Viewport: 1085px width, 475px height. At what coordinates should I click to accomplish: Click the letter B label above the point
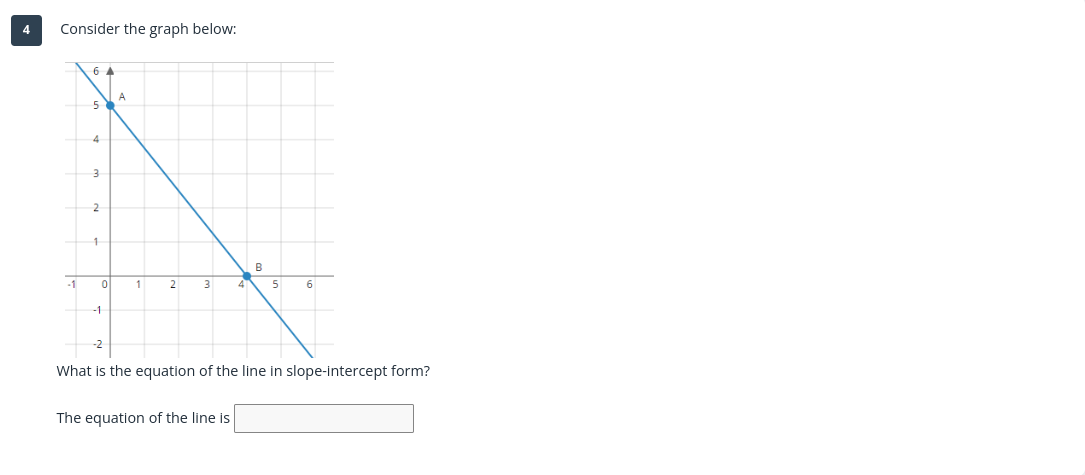pyautogui.click(x=259, y=266)
